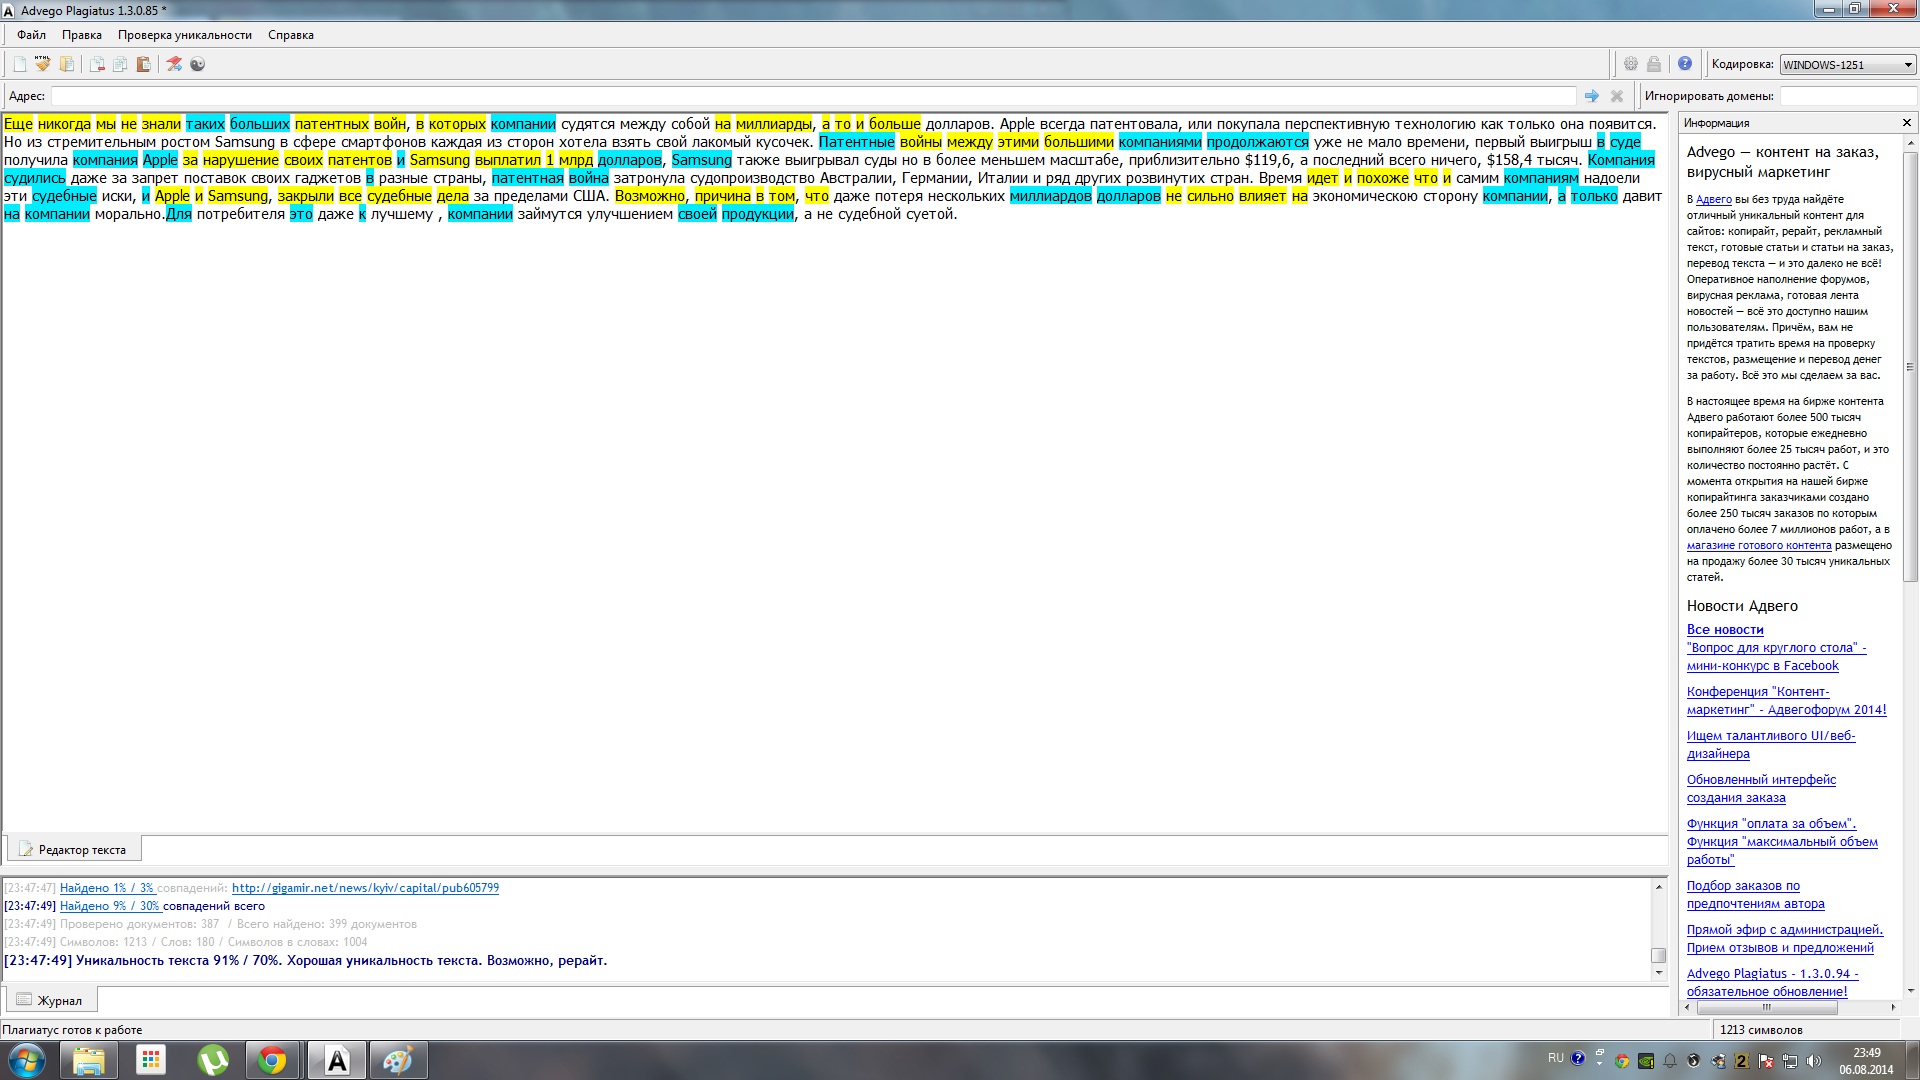This screenshot has width=1920, height=1080.
Task: Click the open file folder icon
Action: (x=67, y=64)
